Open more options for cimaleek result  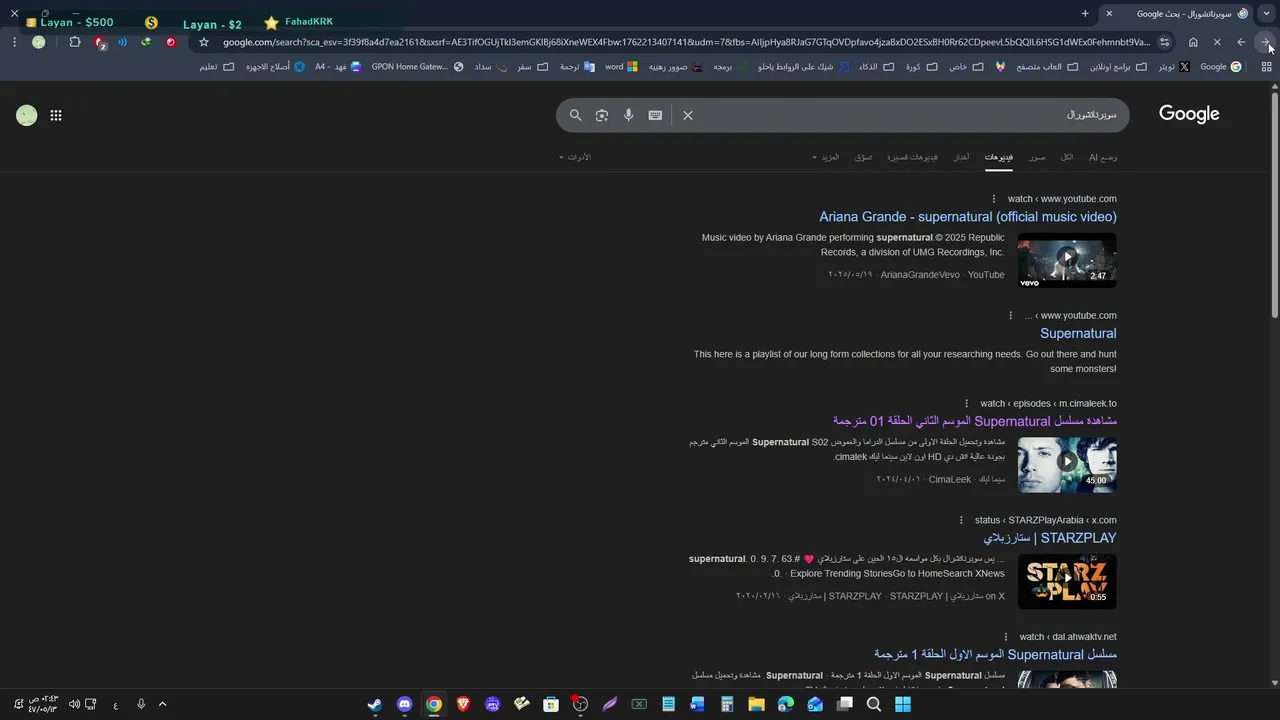[x=966, y=404]
